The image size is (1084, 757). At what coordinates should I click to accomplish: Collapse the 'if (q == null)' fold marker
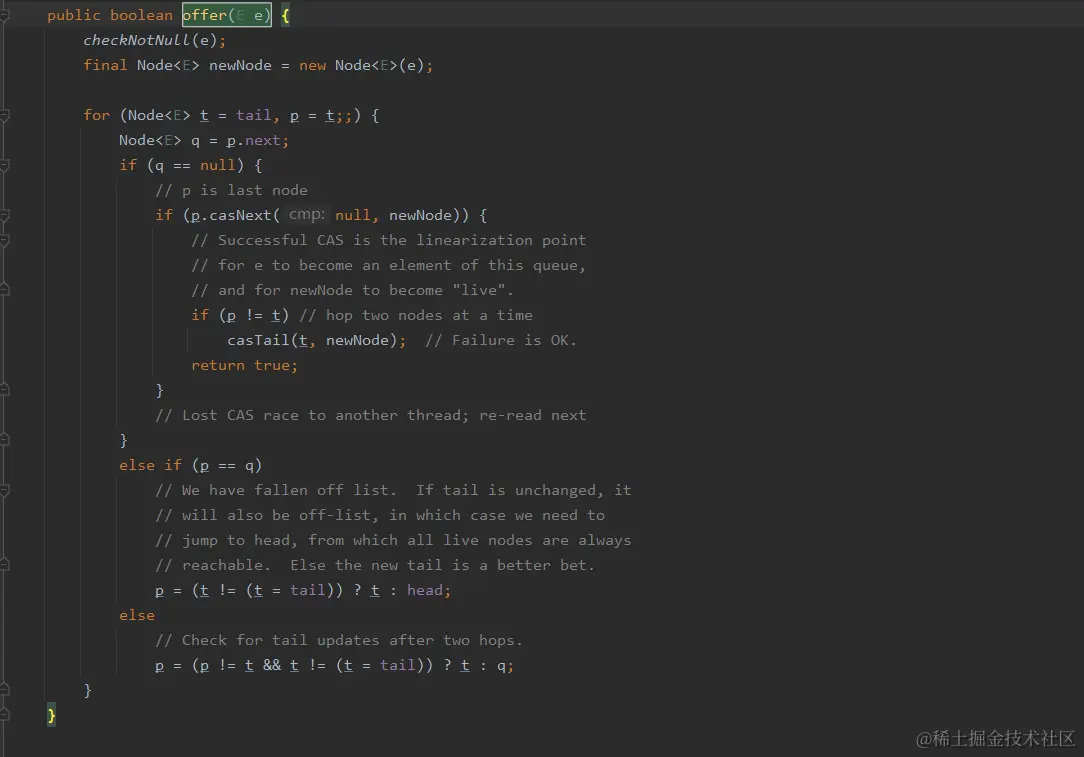(x=4, y=165)
